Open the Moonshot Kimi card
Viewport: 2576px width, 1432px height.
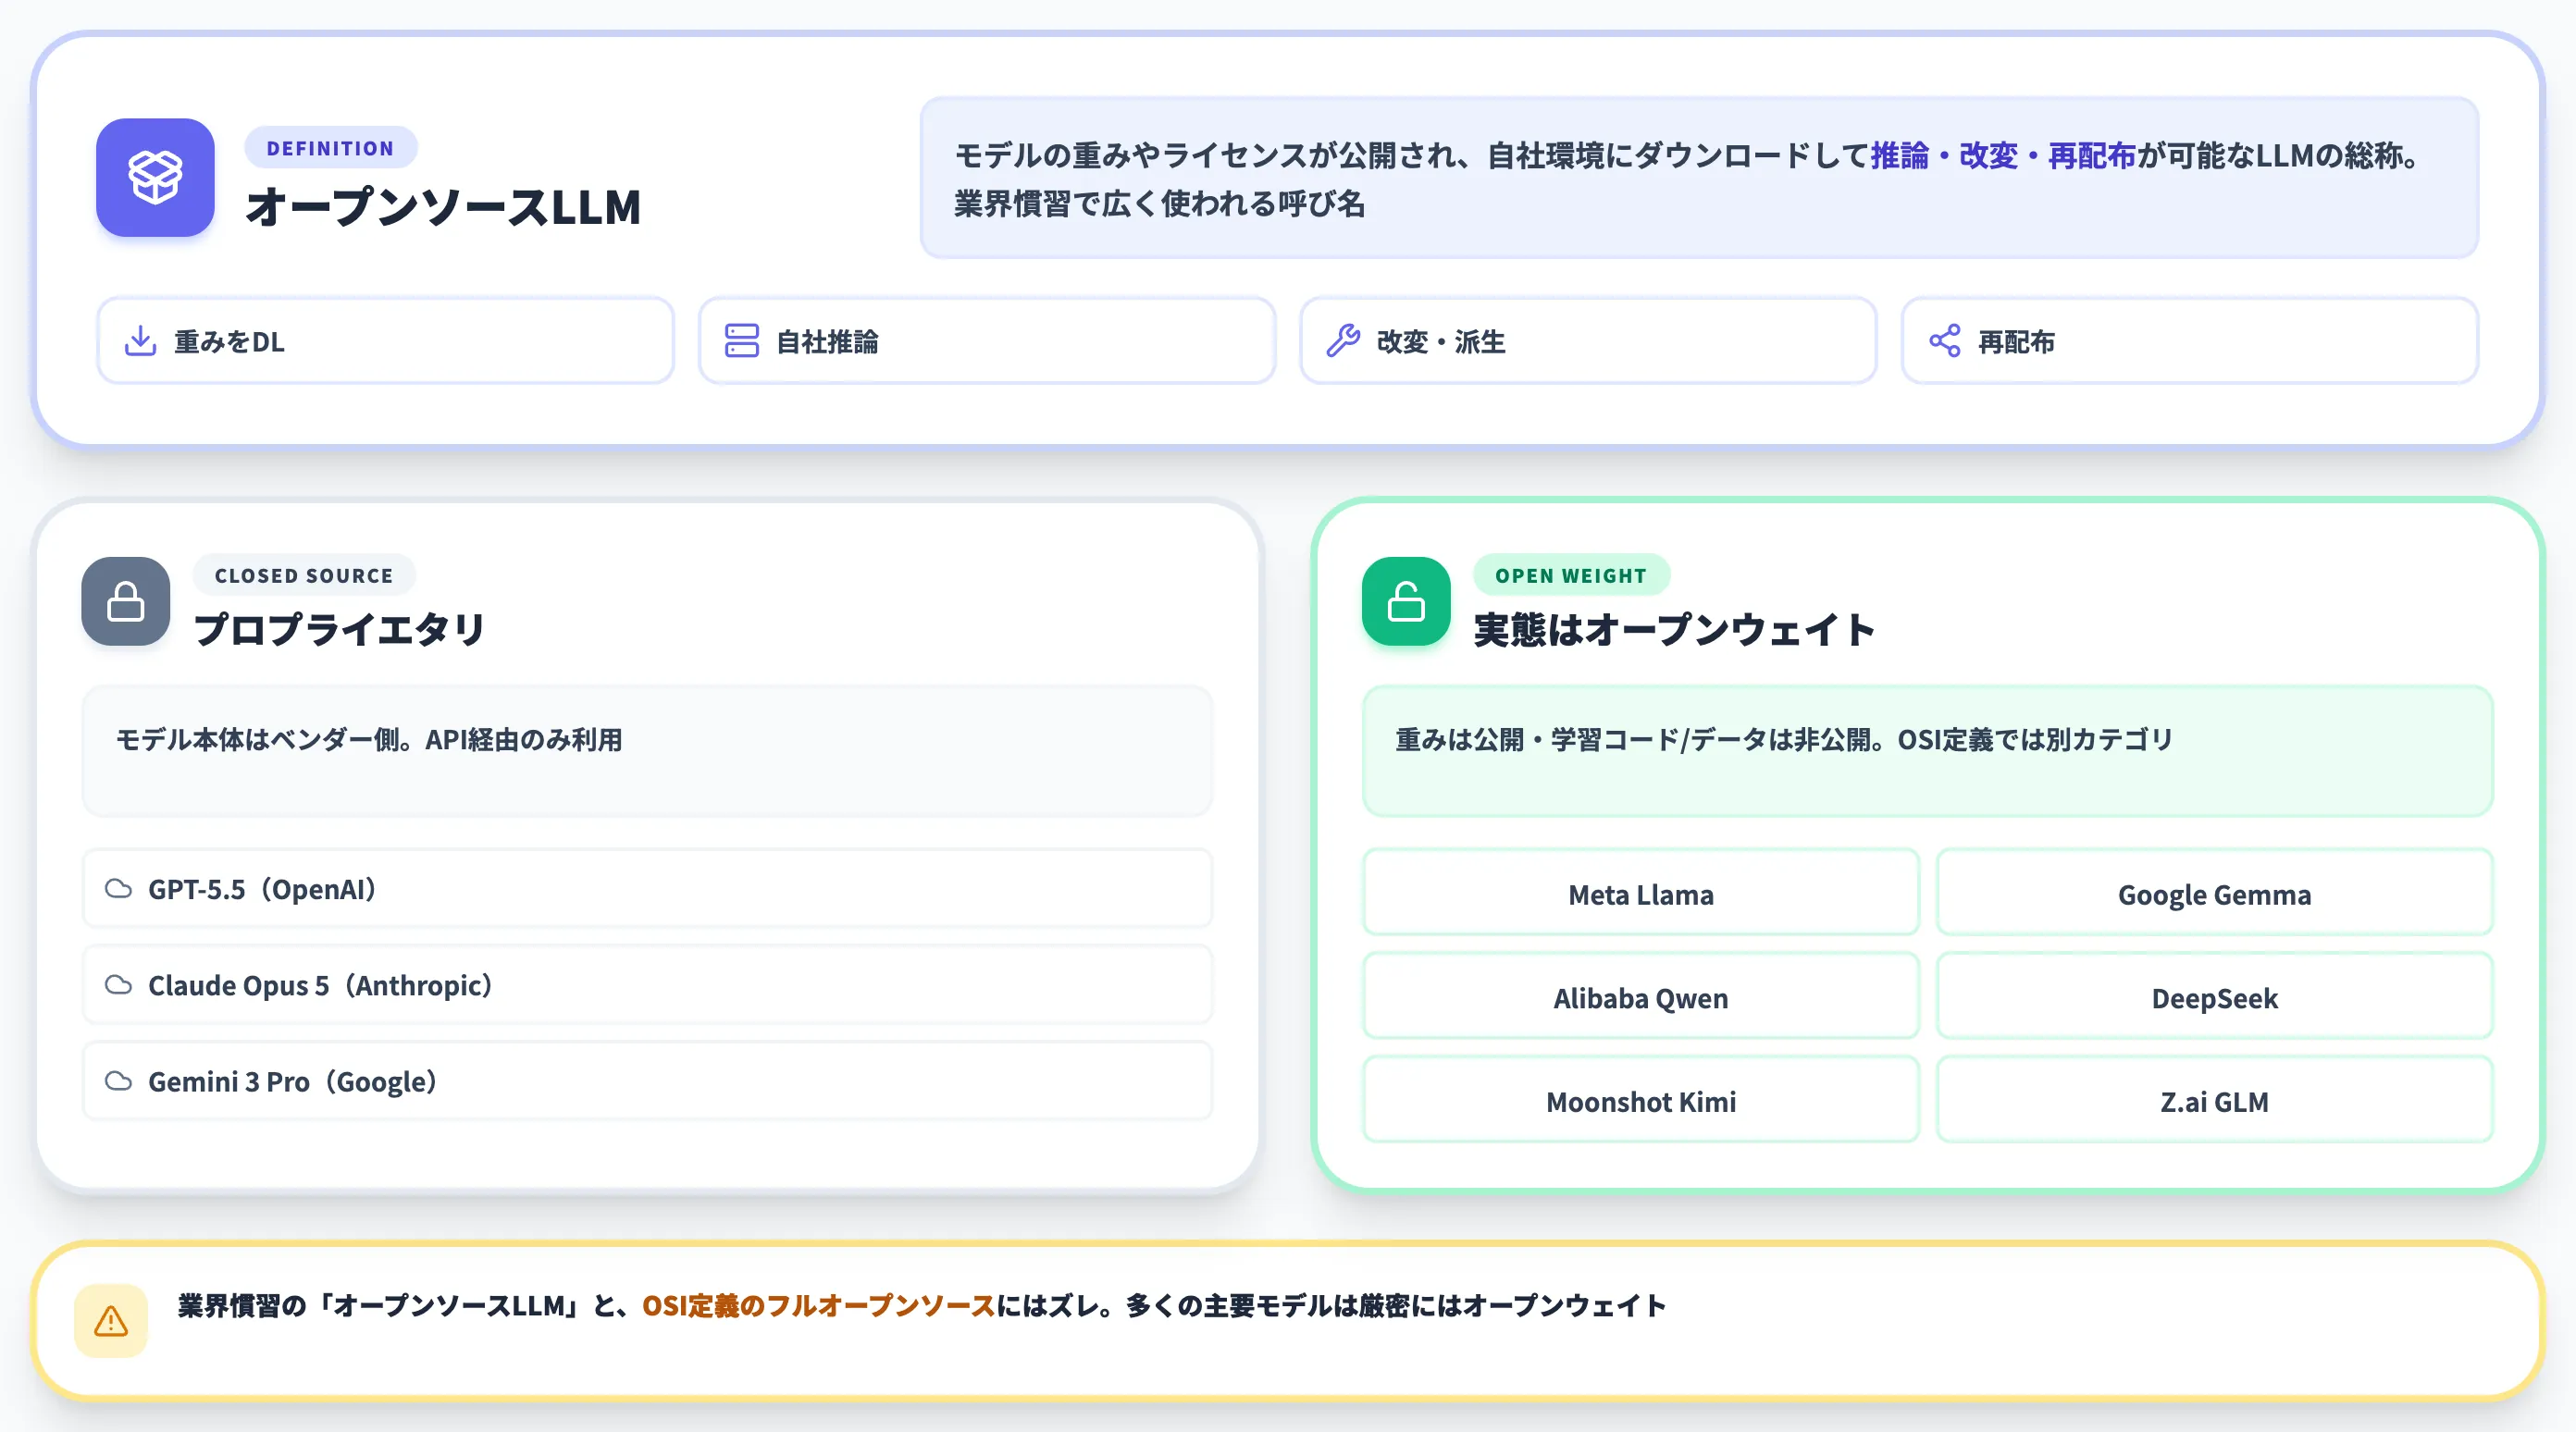1641,1100
